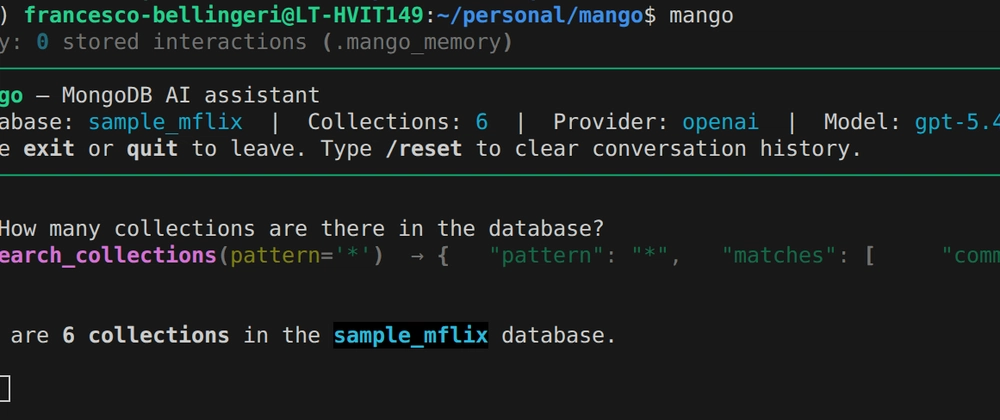The height and width of the screenshot is (420, 1000).
Task: Click the search_collections tool call name
Action: click(x=108, y=255)
